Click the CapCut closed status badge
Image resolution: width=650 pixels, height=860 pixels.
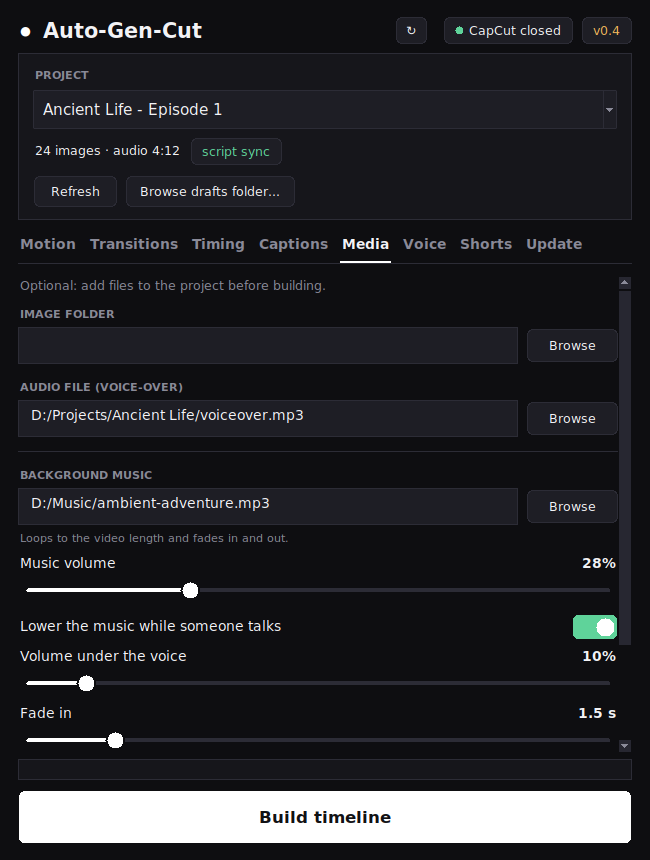508,31
